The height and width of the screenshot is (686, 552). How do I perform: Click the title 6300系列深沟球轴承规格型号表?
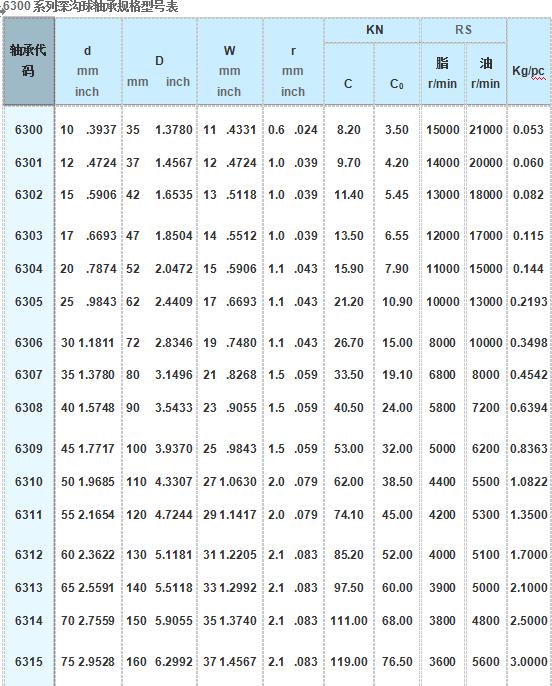(91, 7)
